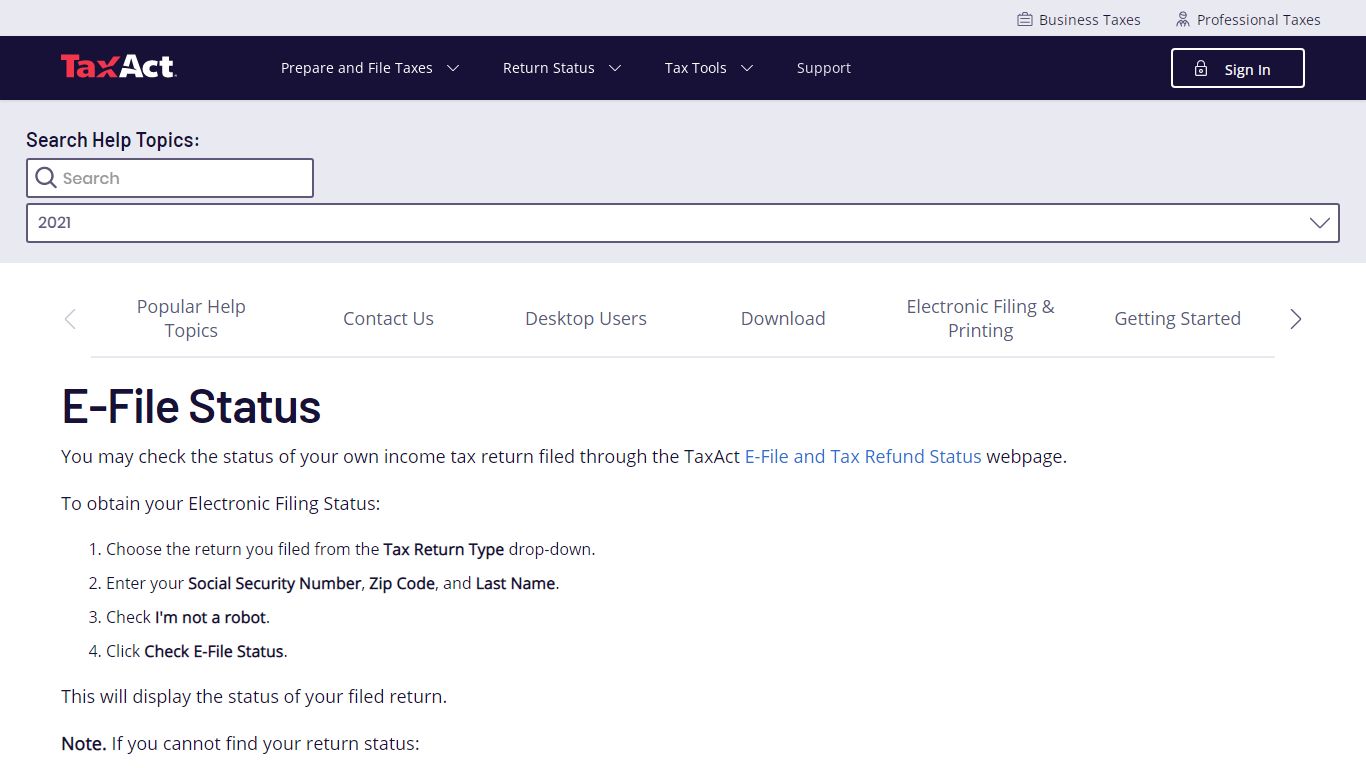Click the Professional Taxes person icon
Image resolution: width=1366 pixels, height=768 pixels.
[x=1183, y=20]
